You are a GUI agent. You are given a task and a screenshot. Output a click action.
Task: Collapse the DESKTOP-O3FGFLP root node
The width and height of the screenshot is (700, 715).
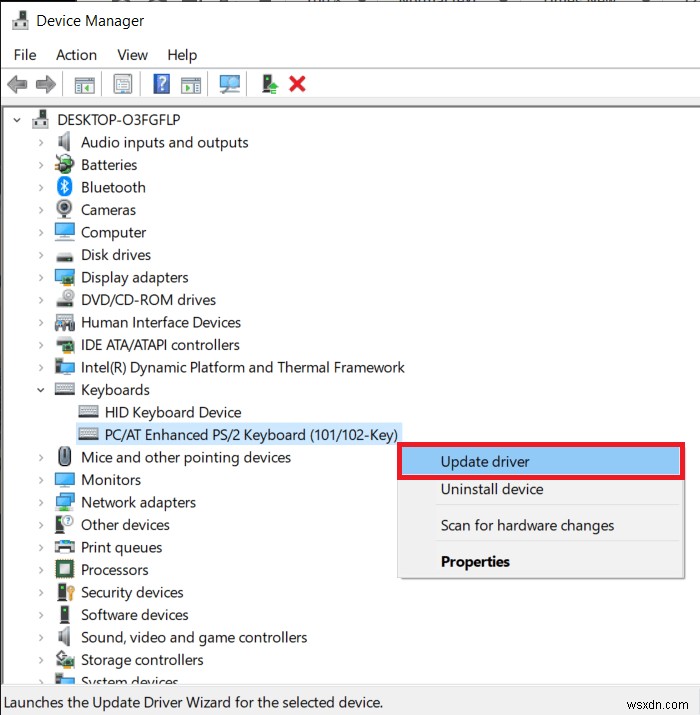click(x=17, y=120)
